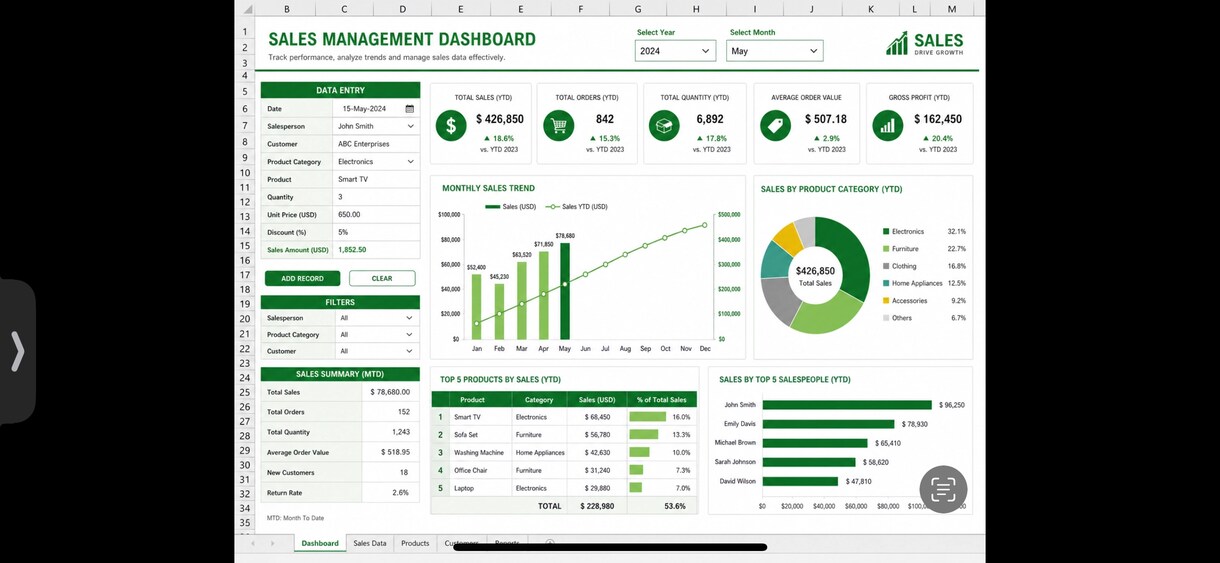Click the Sales Amount value 1,852.50
Image resolution: width=1220 pixels, height=563 pixels.
pos(352,250)
